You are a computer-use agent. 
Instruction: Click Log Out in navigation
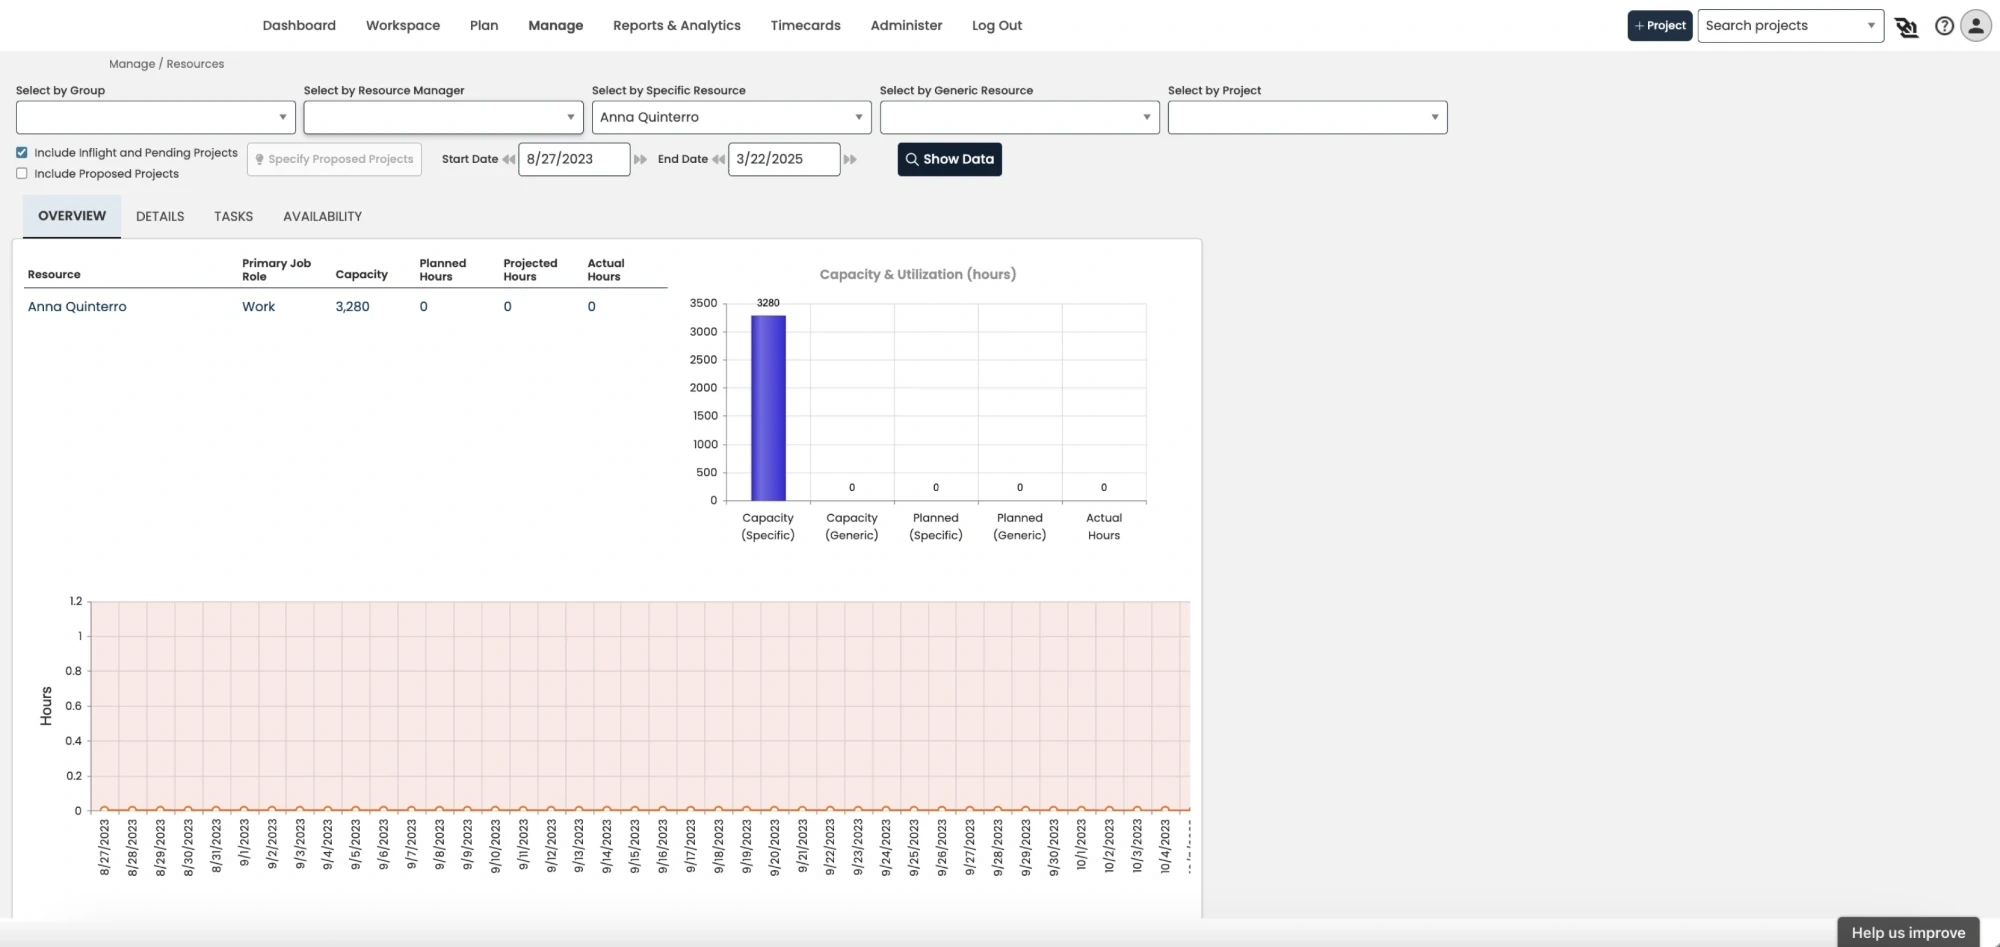pyautogui.click(x=997, y=26)
